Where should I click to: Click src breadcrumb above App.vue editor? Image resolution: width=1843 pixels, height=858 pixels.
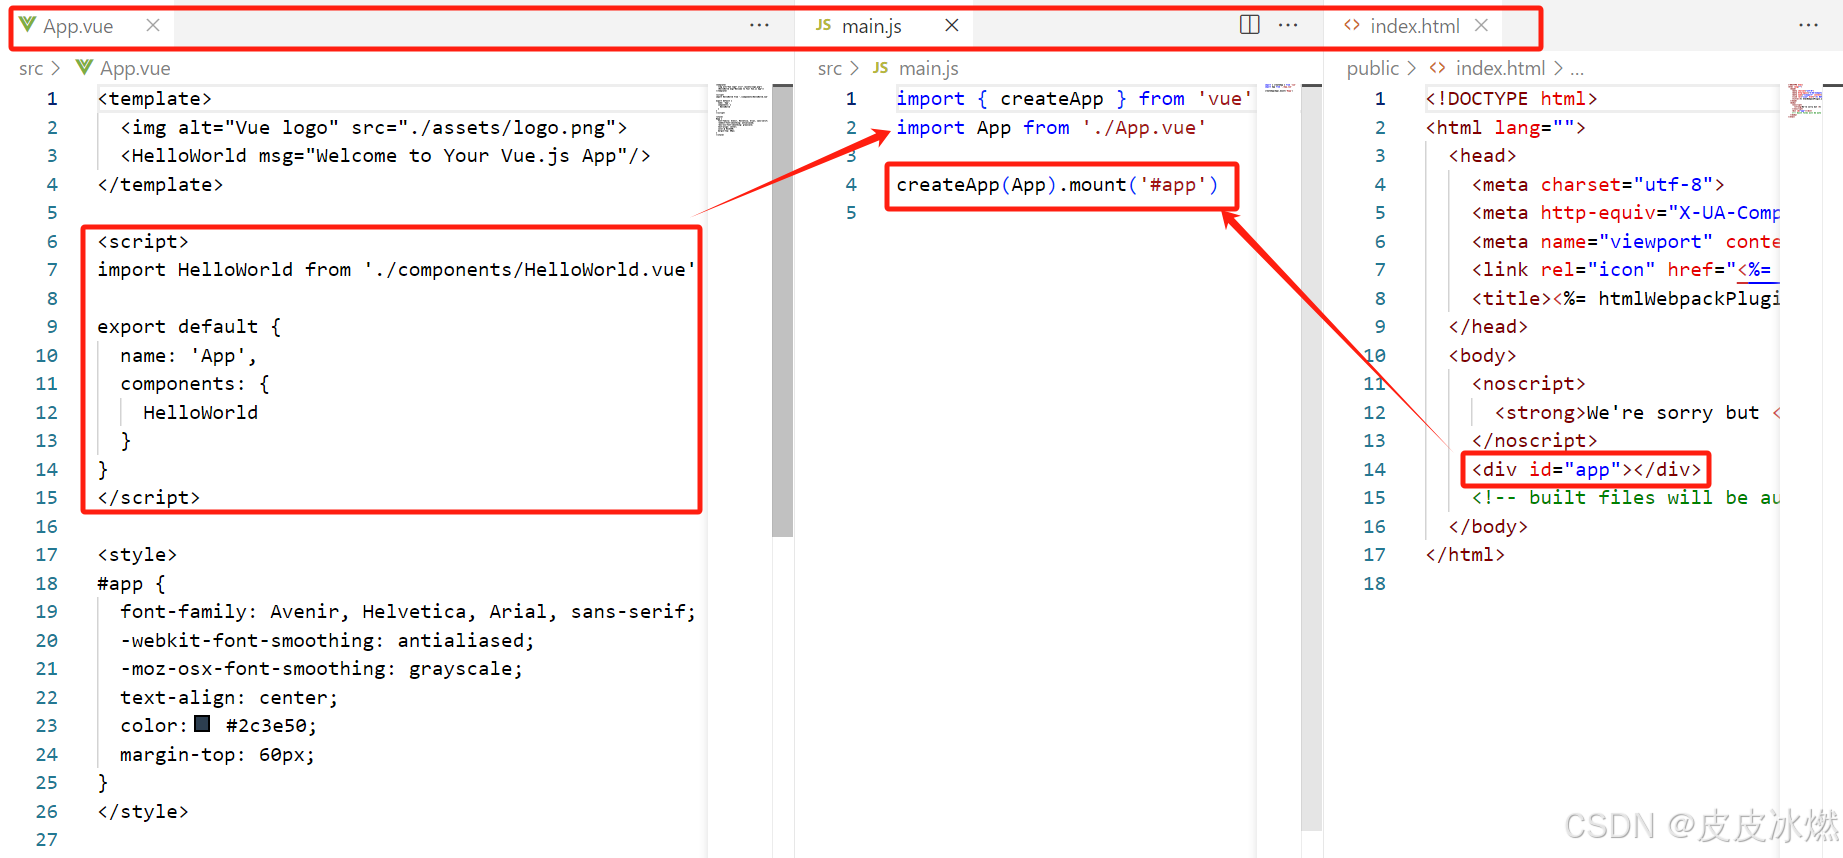point(31,68)
